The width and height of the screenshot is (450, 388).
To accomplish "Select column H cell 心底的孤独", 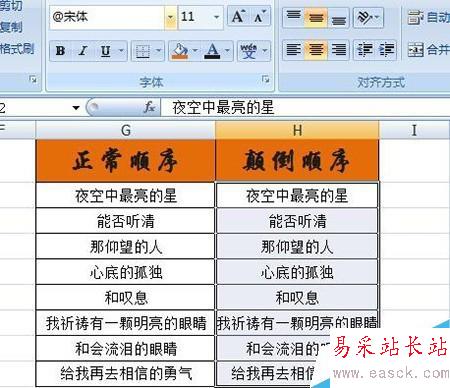I will coord(297,272).
